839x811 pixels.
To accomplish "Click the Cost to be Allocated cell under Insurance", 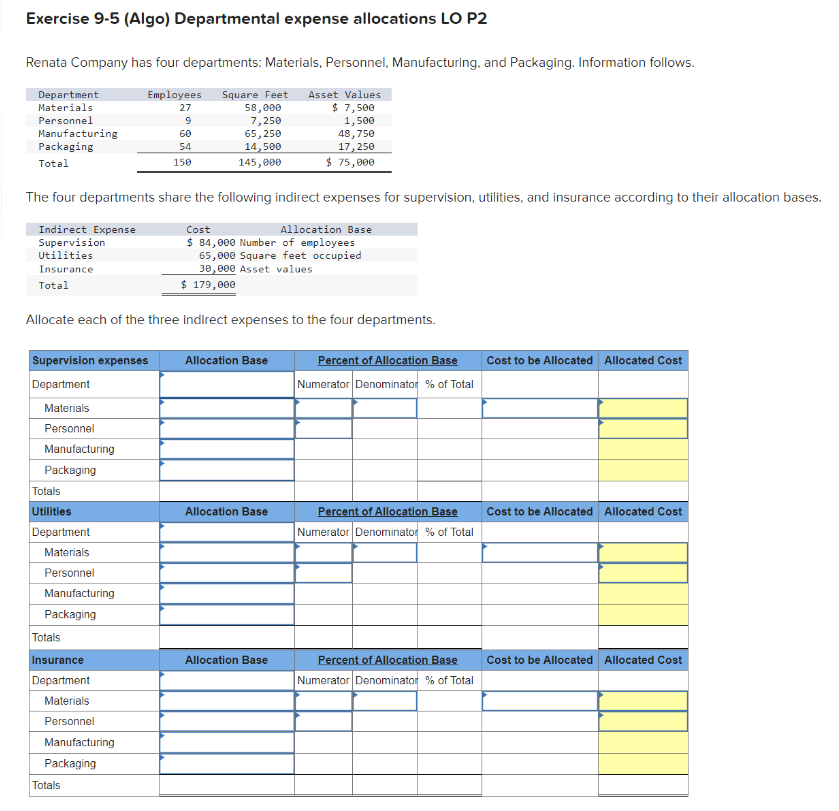I will 539,700.
